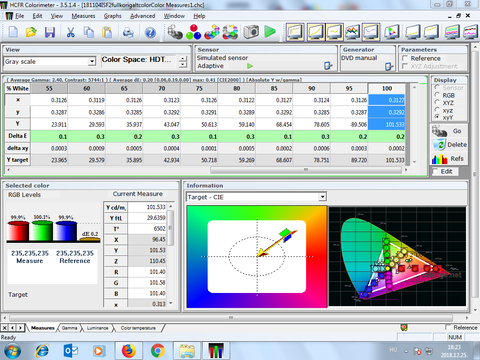
Task: Click the CIE chromaticity diagram thumbnail
Action: coord(397,256)
